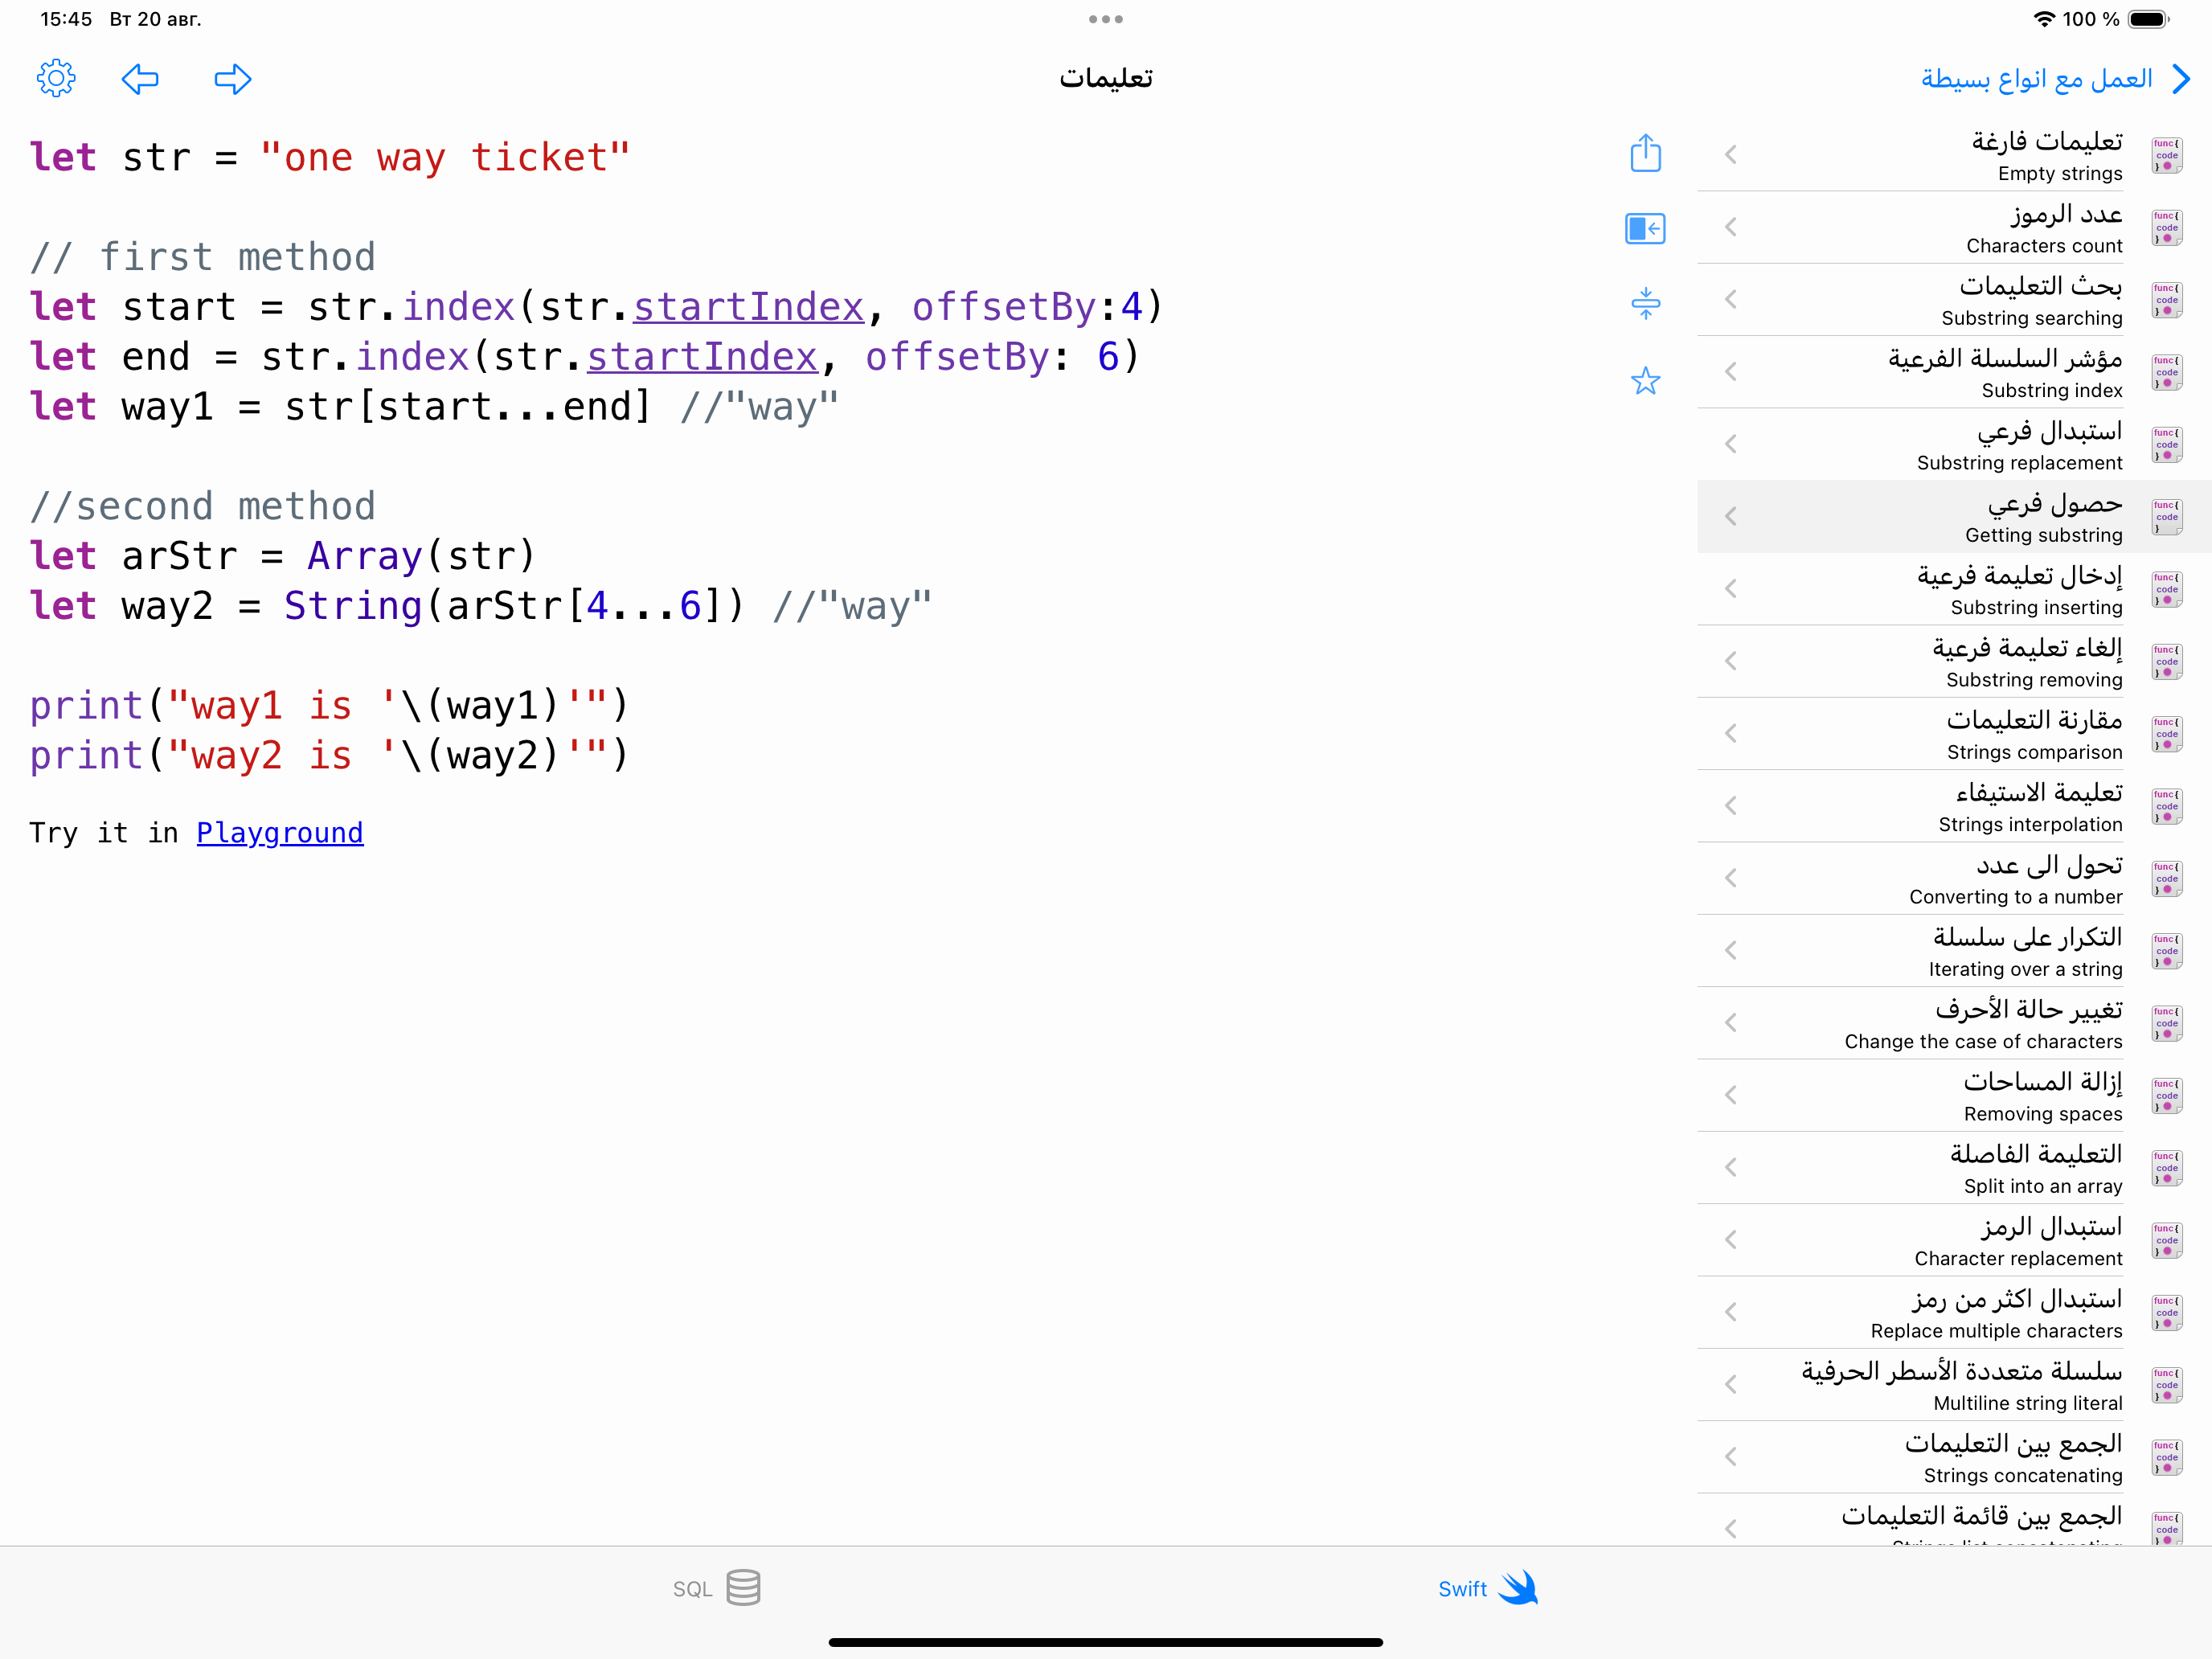Tap code icon beside Substring removing

2167,661
